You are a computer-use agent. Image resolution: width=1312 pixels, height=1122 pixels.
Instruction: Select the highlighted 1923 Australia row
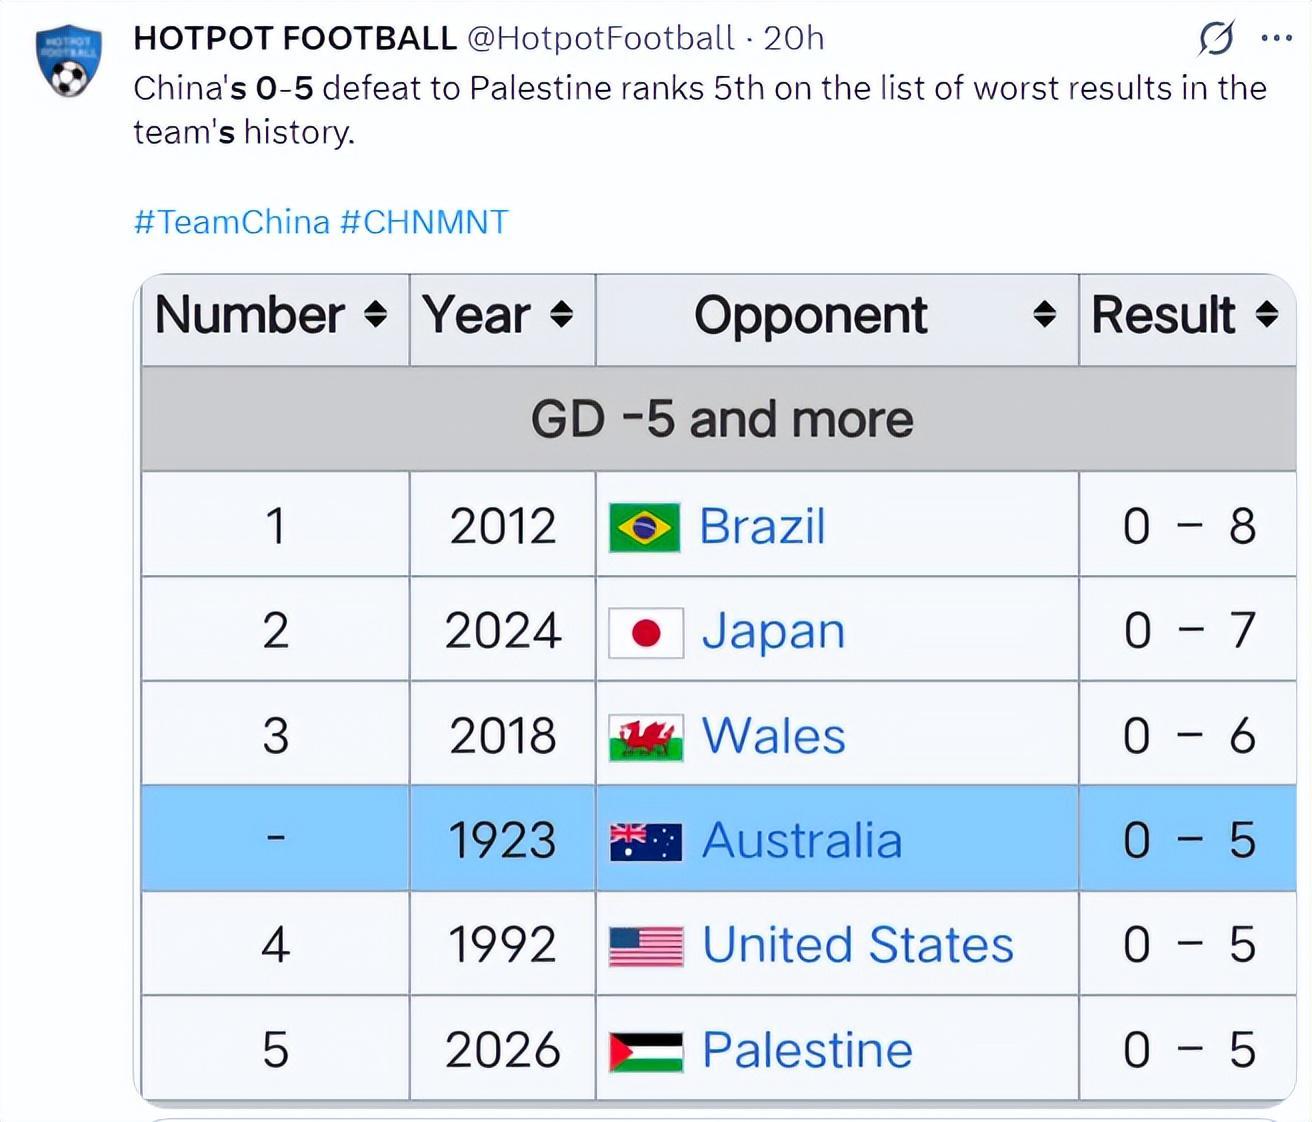pos(719,839)
